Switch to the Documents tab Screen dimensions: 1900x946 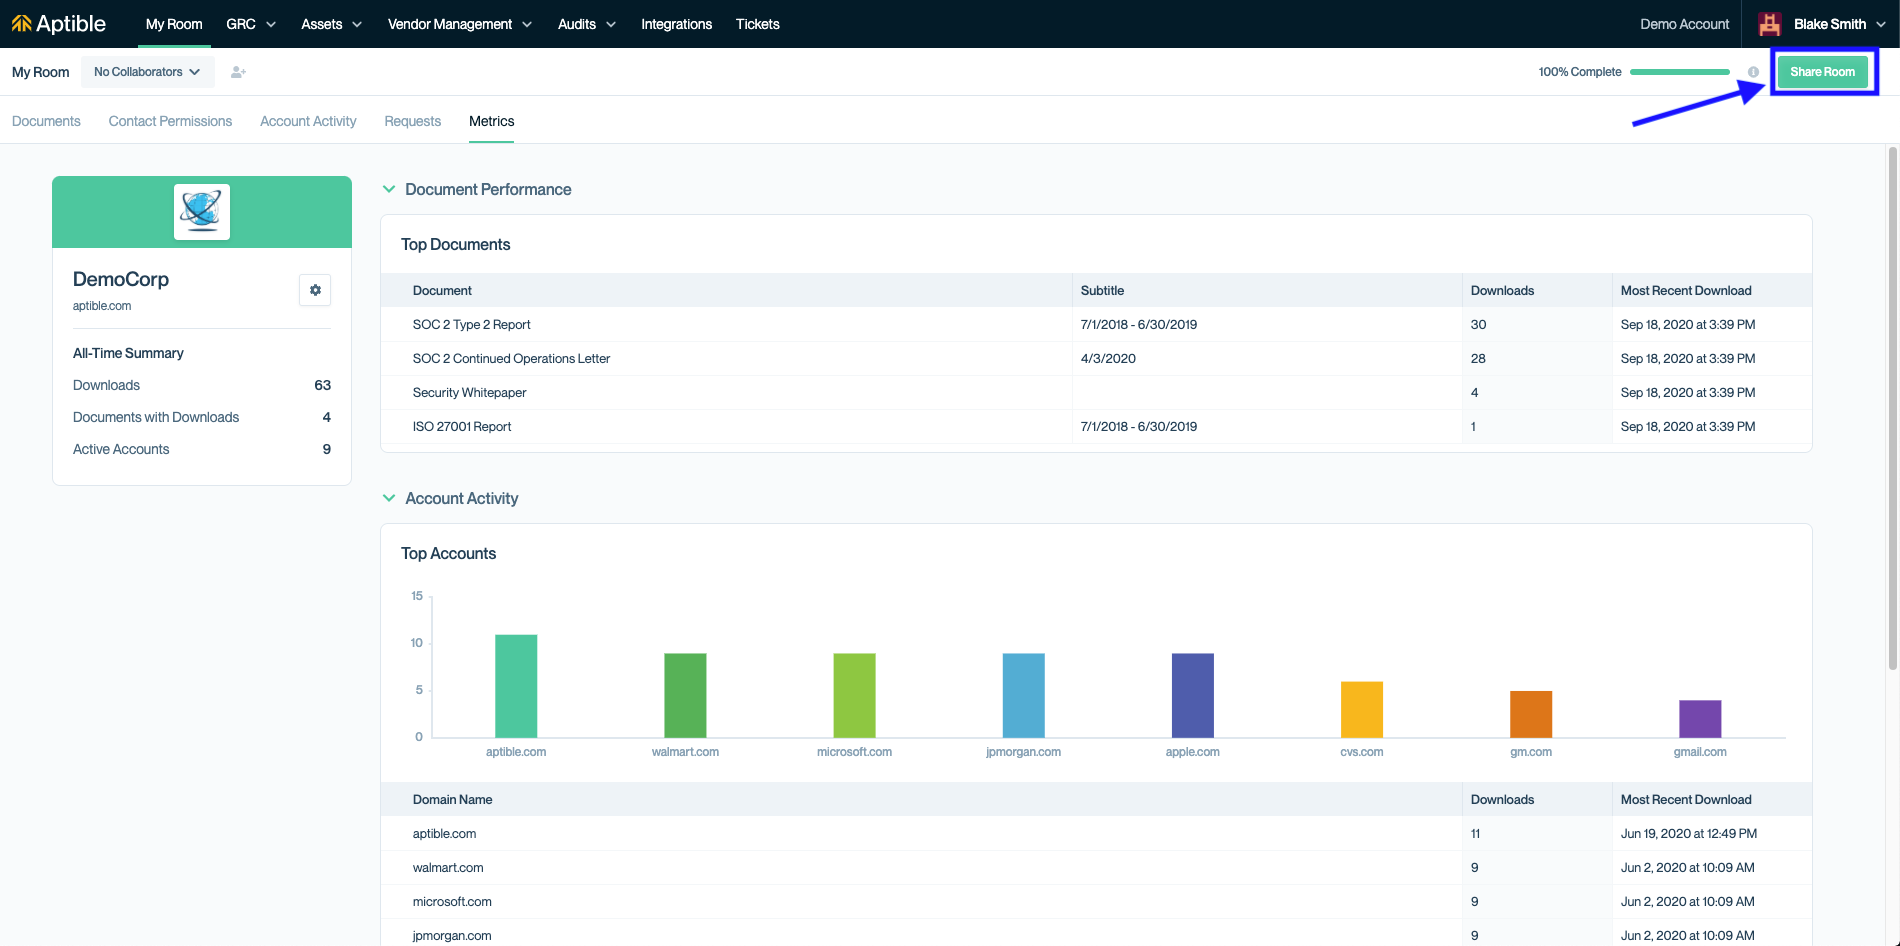pyautogui.click(x=46, y=121)
